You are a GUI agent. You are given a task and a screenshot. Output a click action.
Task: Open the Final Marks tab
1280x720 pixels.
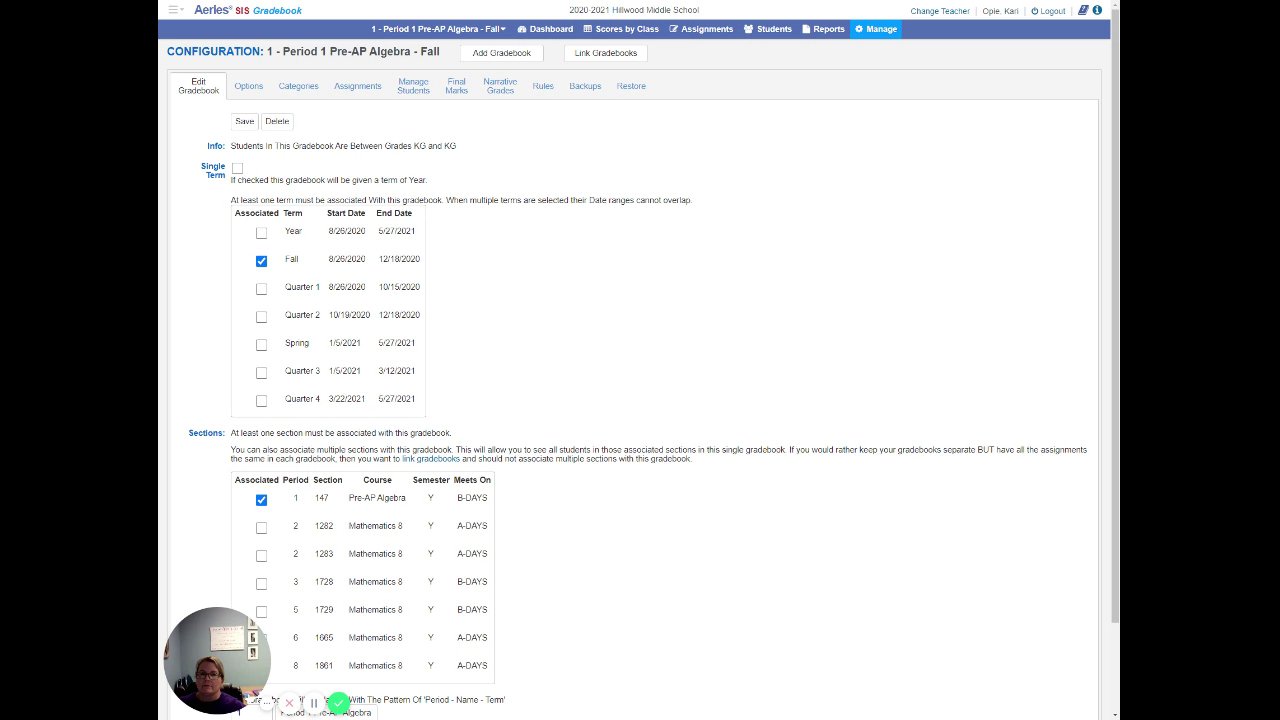457,86
